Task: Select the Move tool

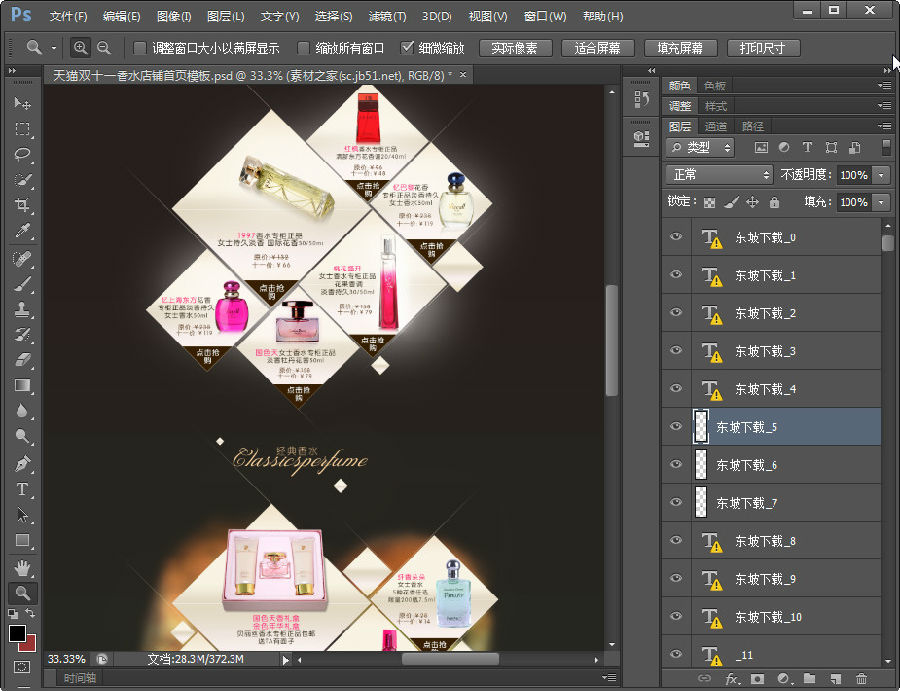Action: coord(22,104)
